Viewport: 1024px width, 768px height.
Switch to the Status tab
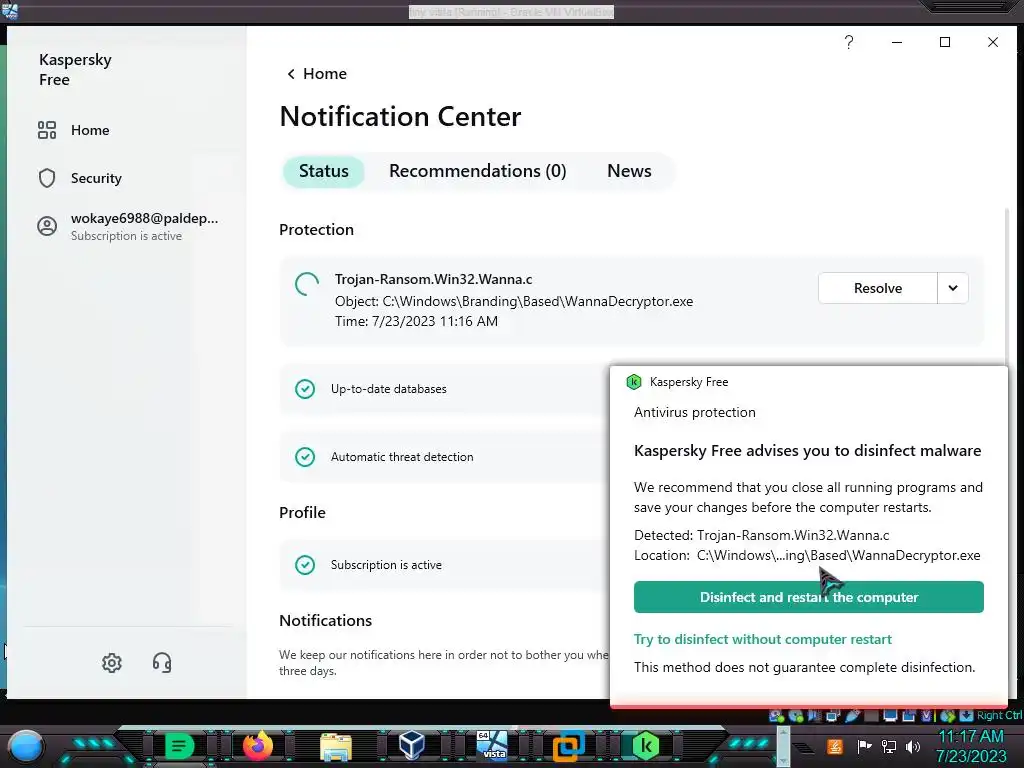pos(323,171)
